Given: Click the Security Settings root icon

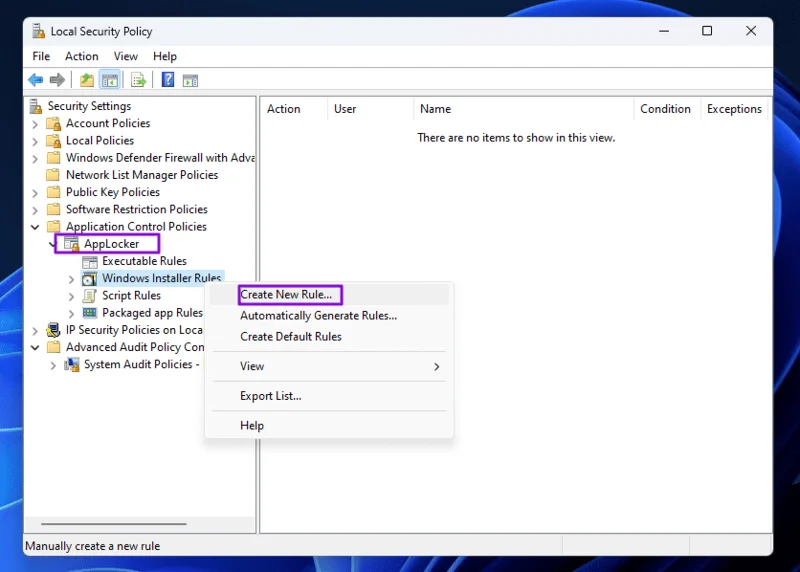Looking at the screenshot, I should [36, 106].
